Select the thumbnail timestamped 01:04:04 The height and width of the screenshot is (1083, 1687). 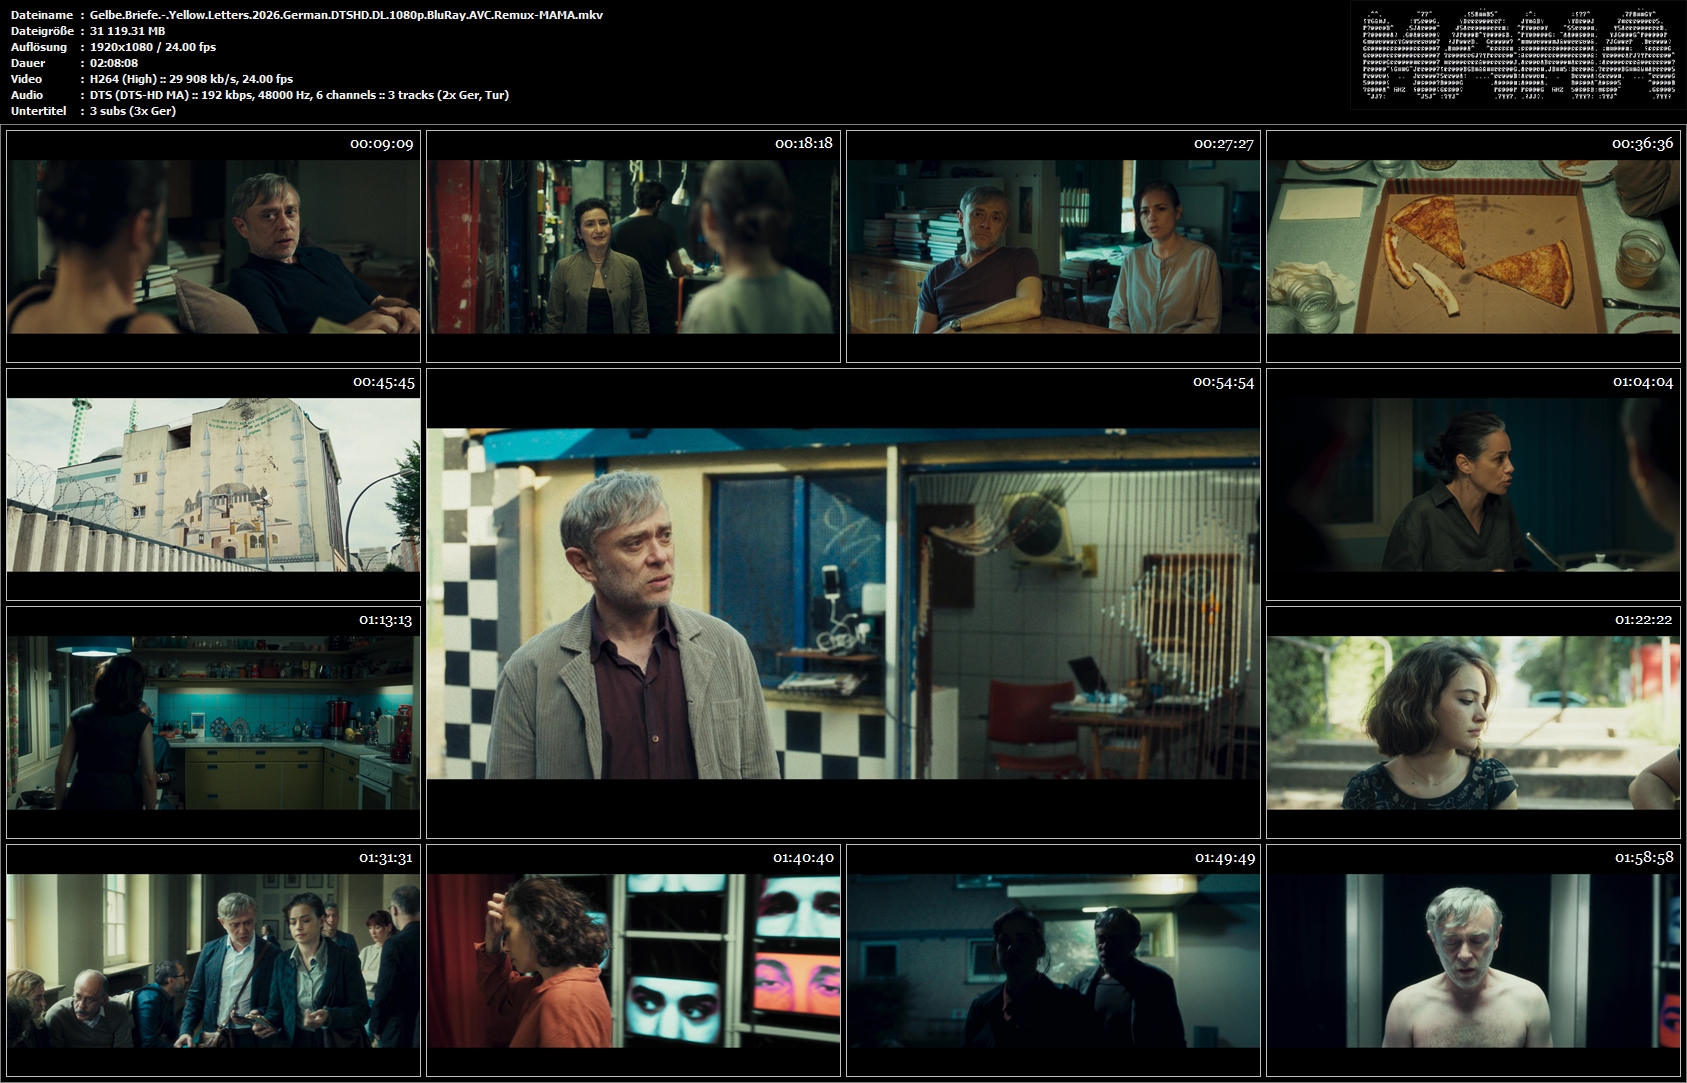click(x=1473, y=485)
